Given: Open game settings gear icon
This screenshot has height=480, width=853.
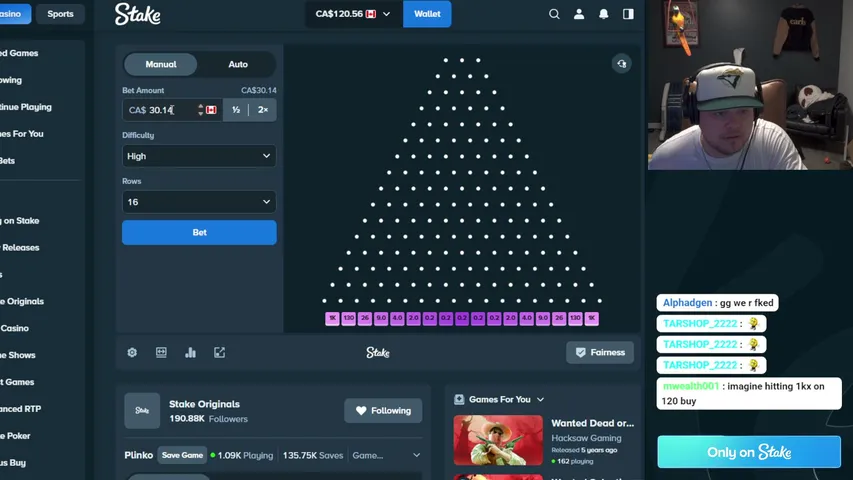Looking at the screenshot, I should click(132, 353).
